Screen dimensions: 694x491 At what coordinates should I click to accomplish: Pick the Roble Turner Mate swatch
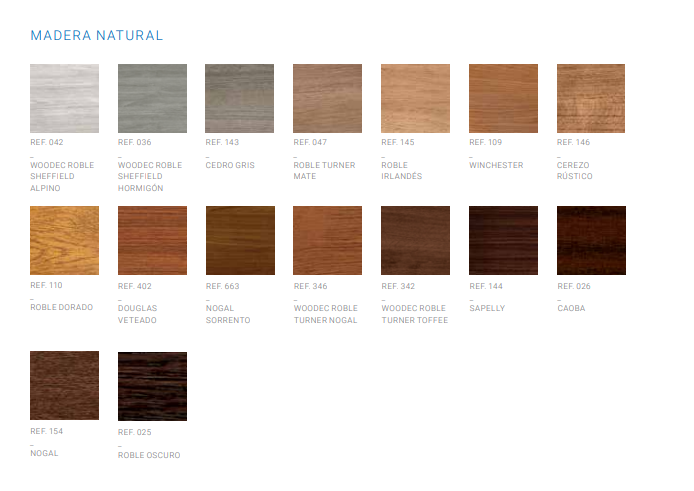pos(327,99)
